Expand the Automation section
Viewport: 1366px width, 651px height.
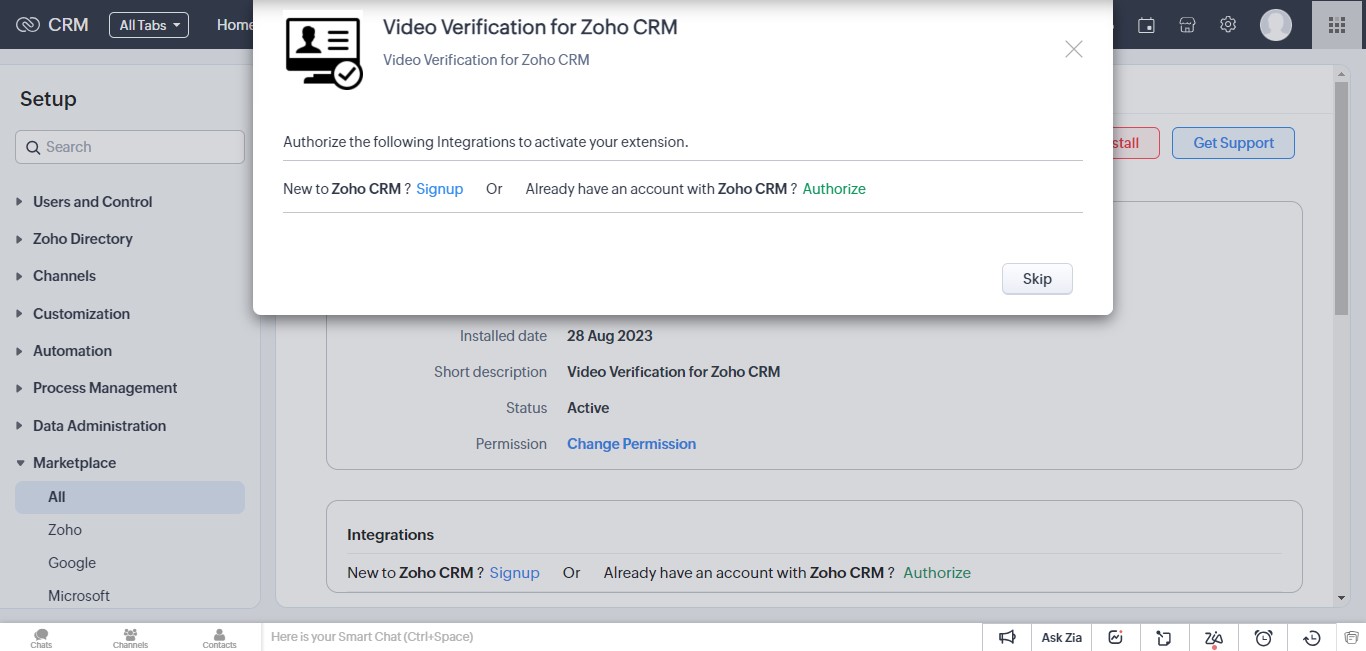(72, 351)
